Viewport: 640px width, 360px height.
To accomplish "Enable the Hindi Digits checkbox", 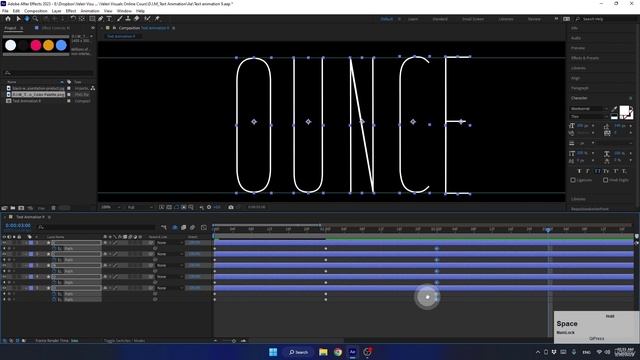I will pos(606,180).
